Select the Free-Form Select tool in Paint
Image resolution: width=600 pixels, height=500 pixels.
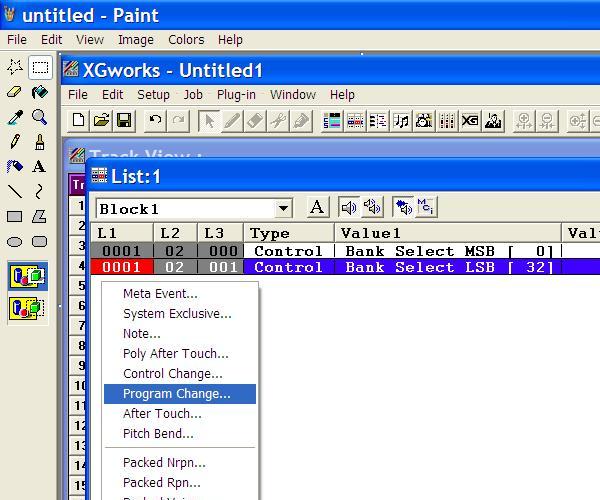(15, 67)
